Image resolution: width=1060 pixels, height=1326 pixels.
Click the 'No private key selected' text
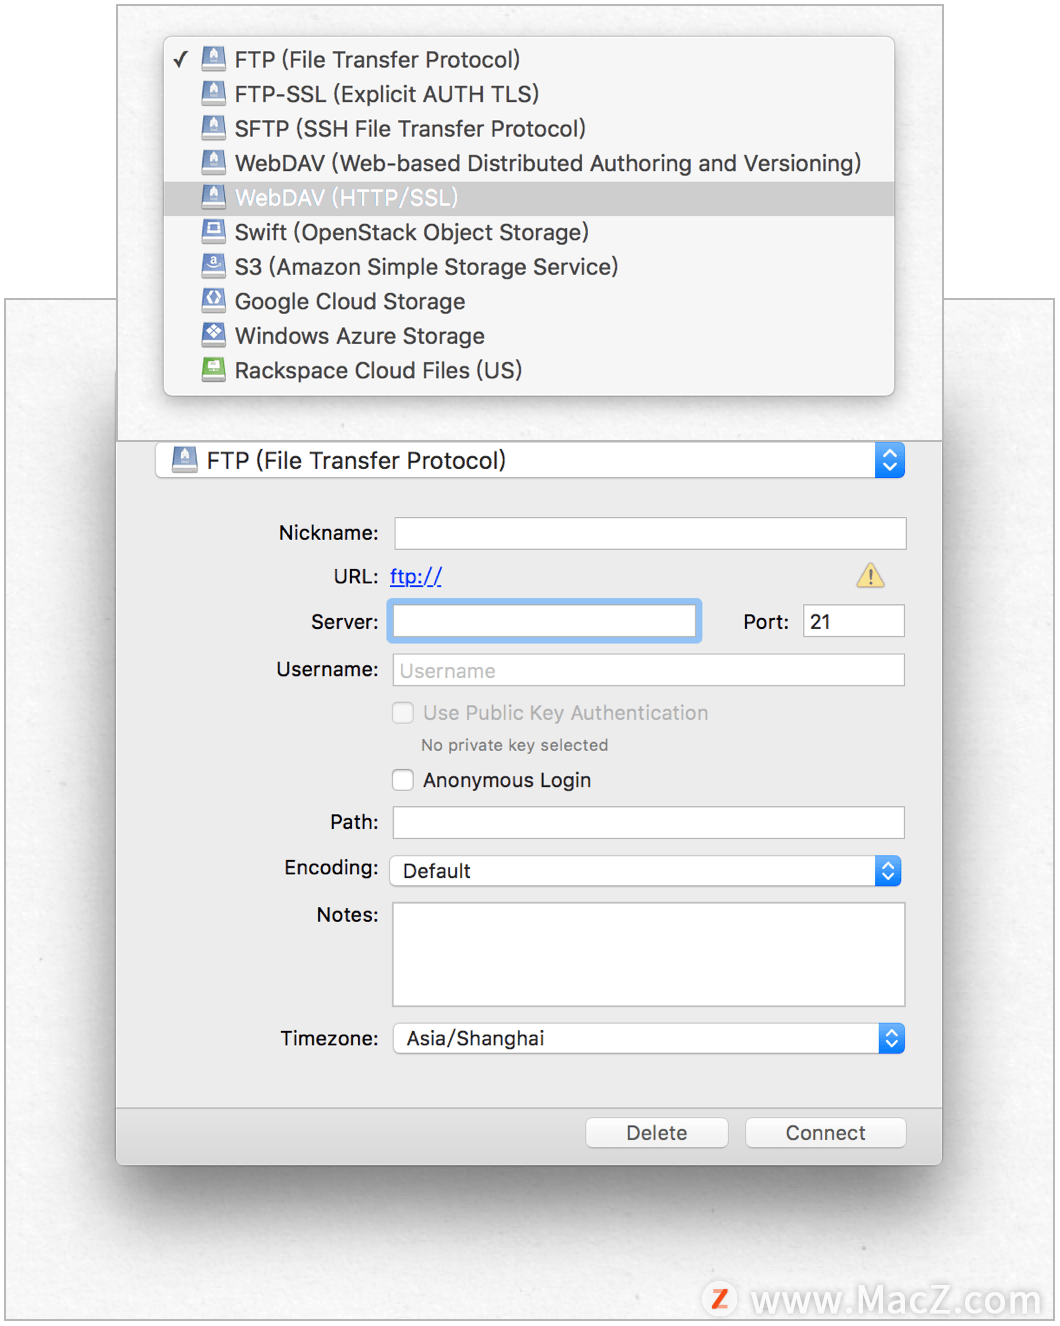(x=514, y=745)
